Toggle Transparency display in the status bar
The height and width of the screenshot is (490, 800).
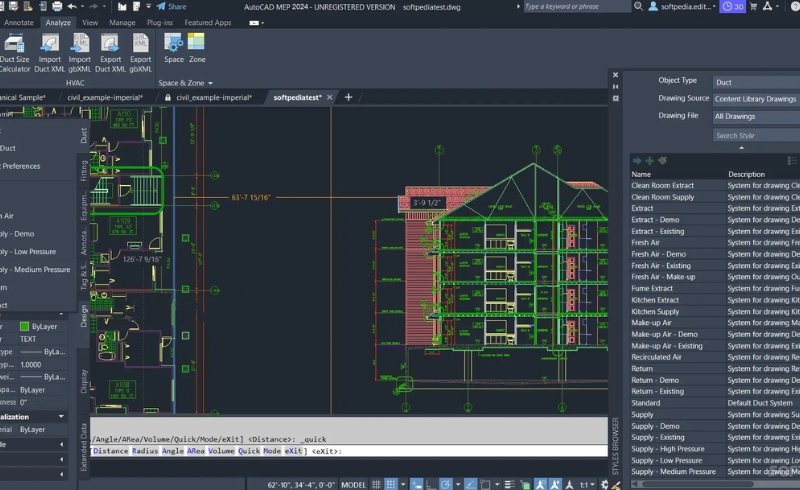(x=525, y=484)
